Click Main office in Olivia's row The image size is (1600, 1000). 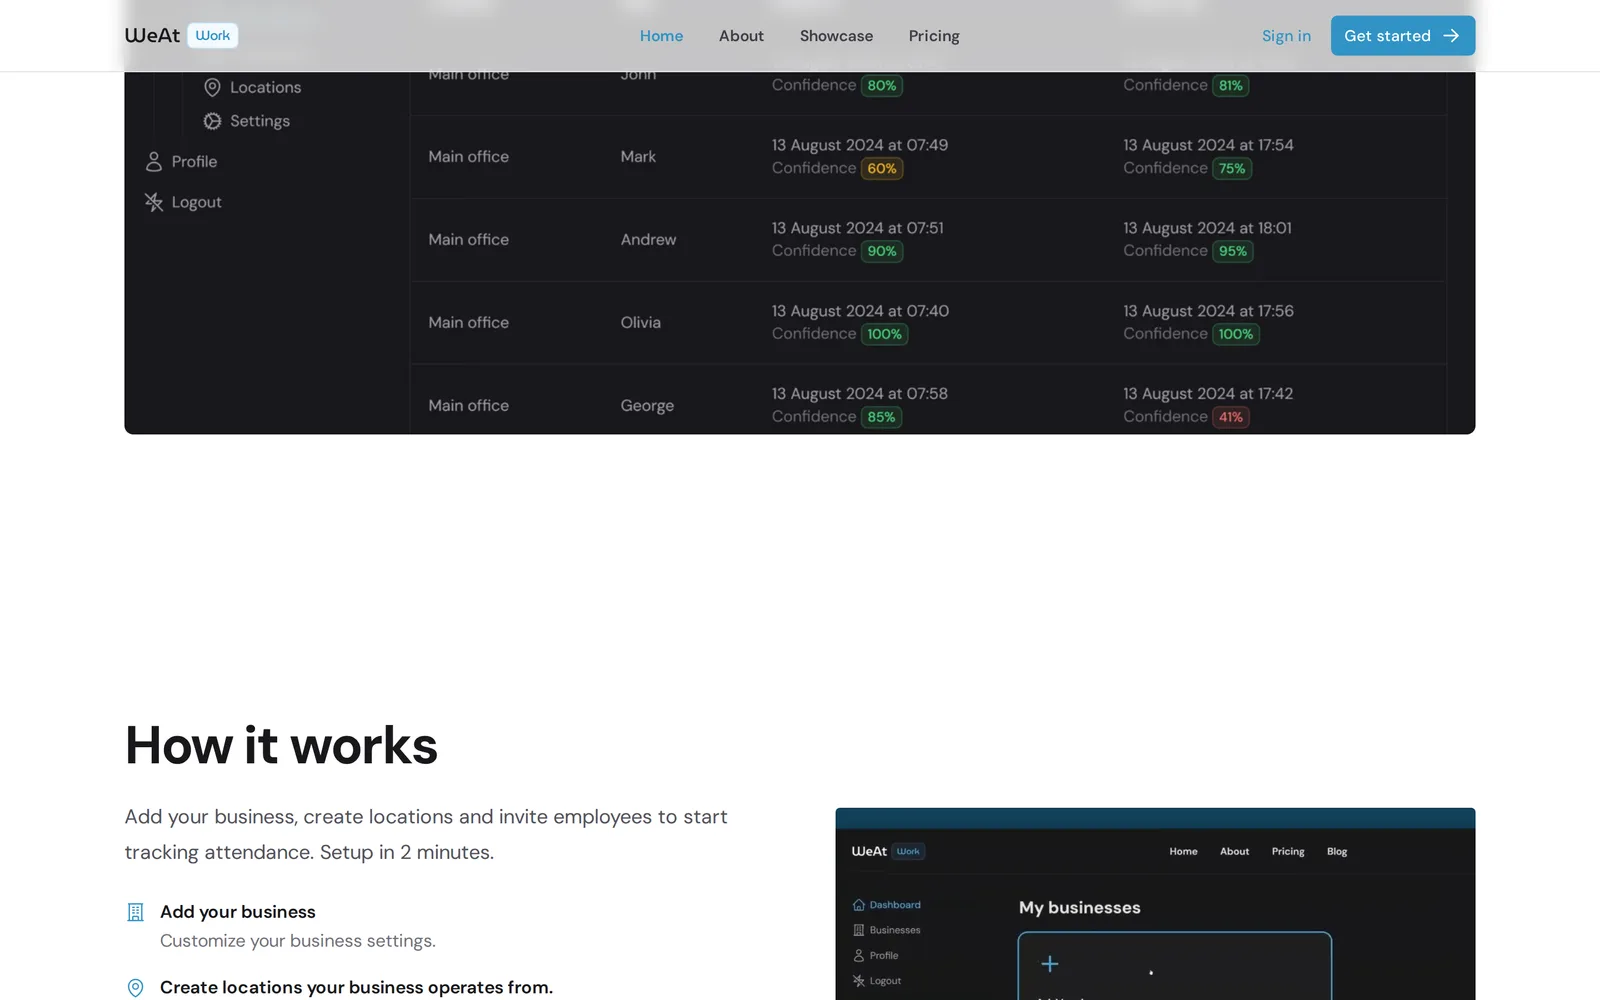coord(468,323)
